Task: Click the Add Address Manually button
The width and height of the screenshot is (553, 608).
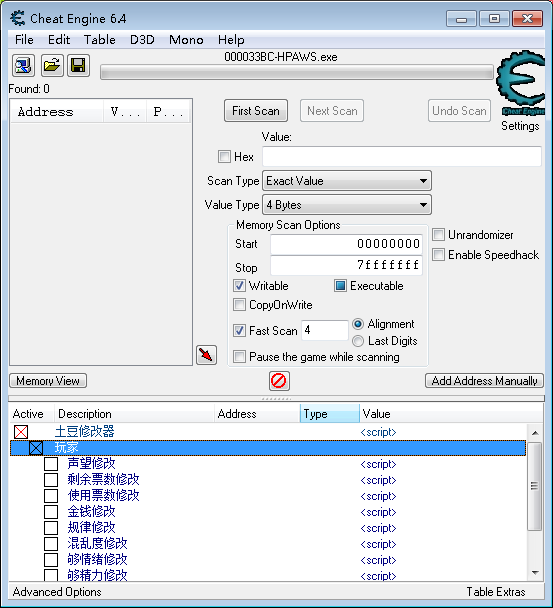Action: [484, 381]
